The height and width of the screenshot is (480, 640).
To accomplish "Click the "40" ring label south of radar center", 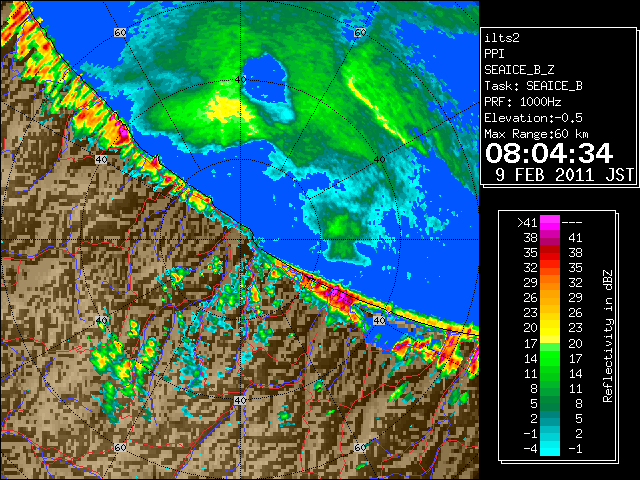I will pyautogui.click(x=240, y=400).
